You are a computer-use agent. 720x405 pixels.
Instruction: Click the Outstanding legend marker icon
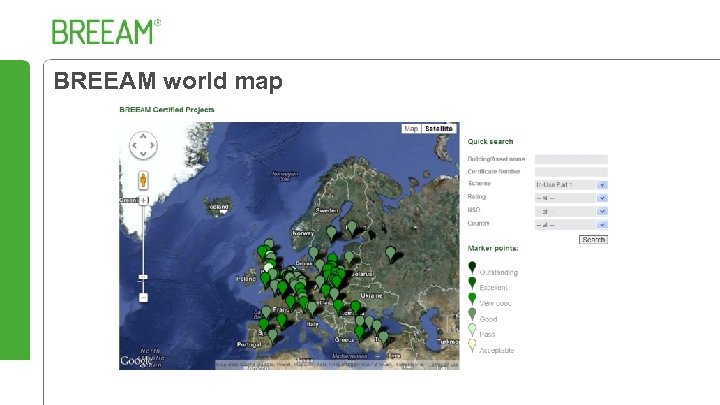point(472,268)
